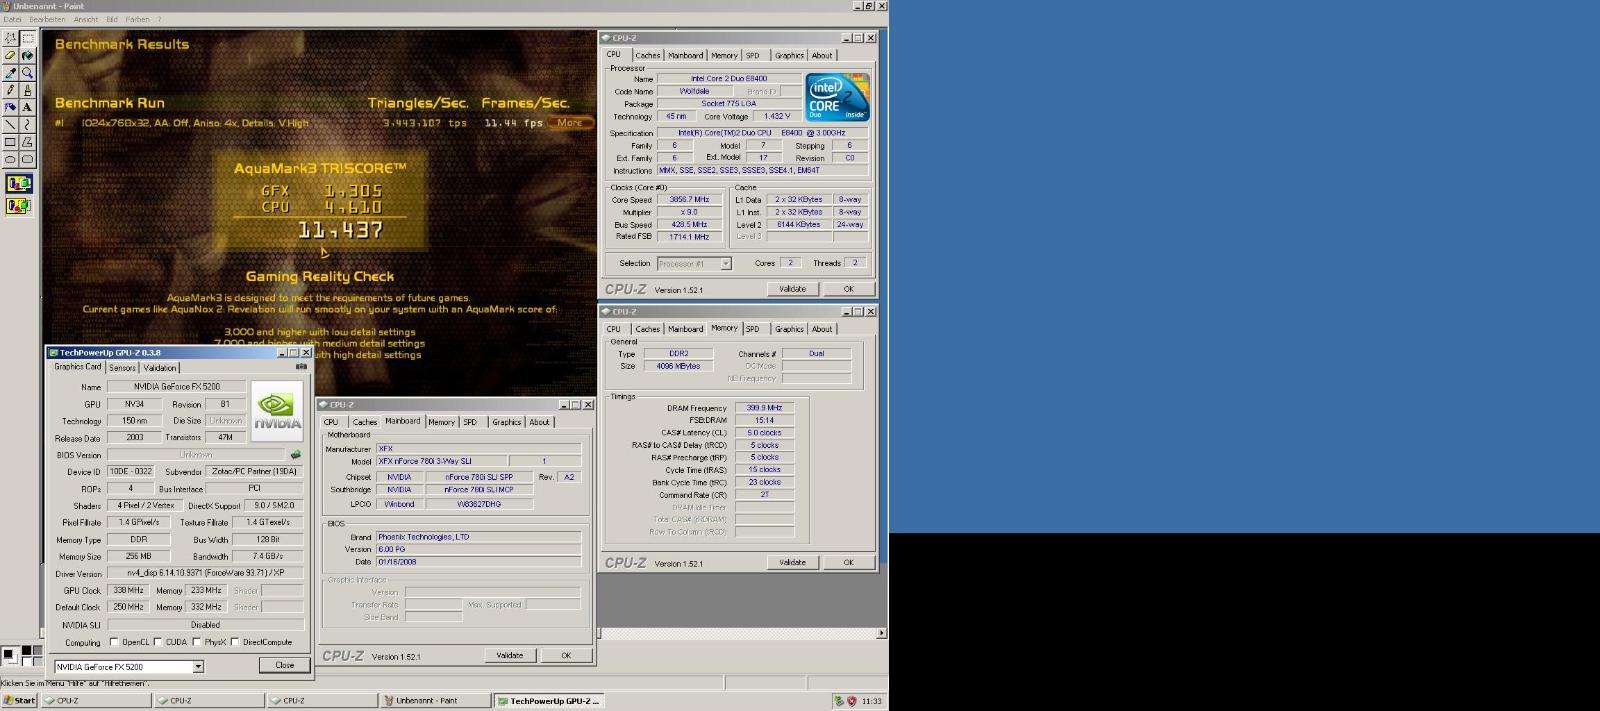The height and width of the screenshot is (711, 1600).
Task: Click the Driver Version field in GPU-Z
Action: click(x=205, y=573)
